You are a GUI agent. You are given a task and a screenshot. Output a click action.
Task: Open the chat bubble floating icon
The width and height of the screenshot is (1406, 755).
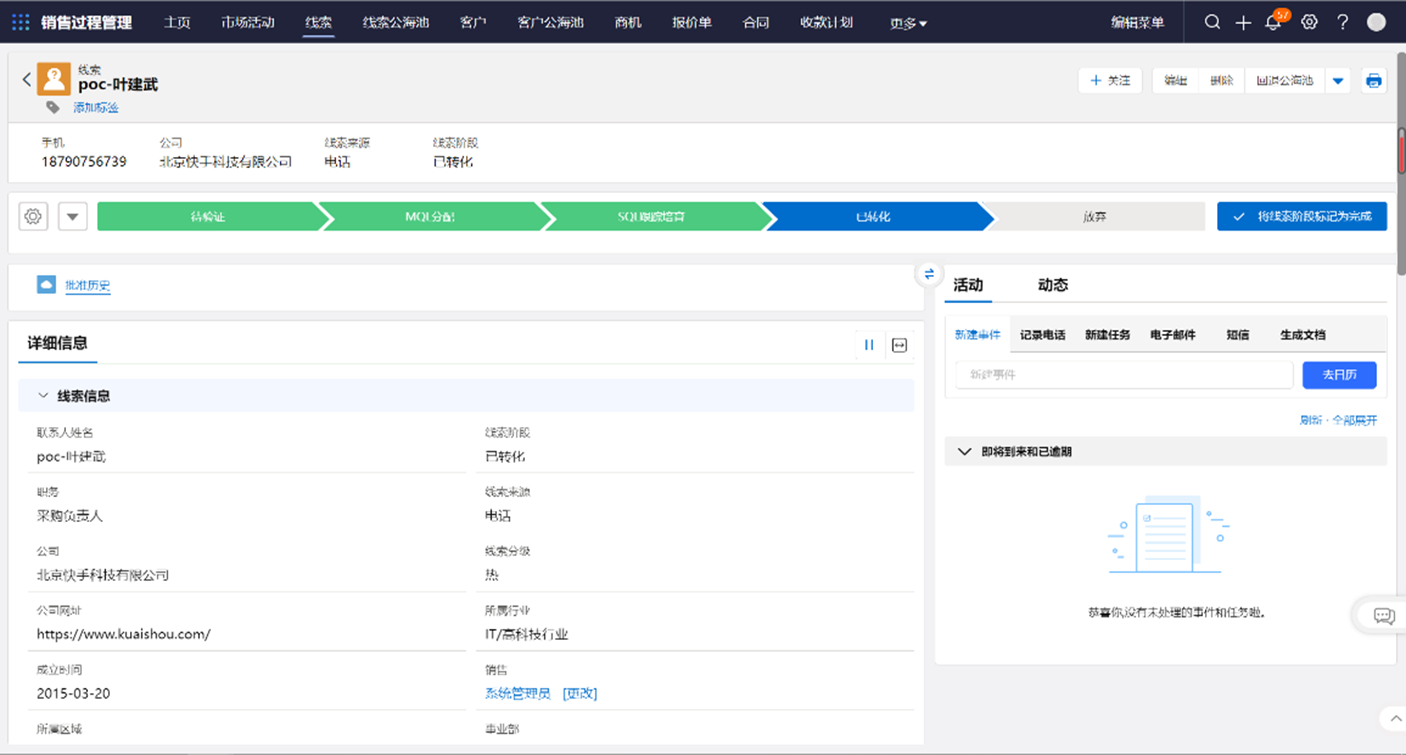click(1384, 616)
